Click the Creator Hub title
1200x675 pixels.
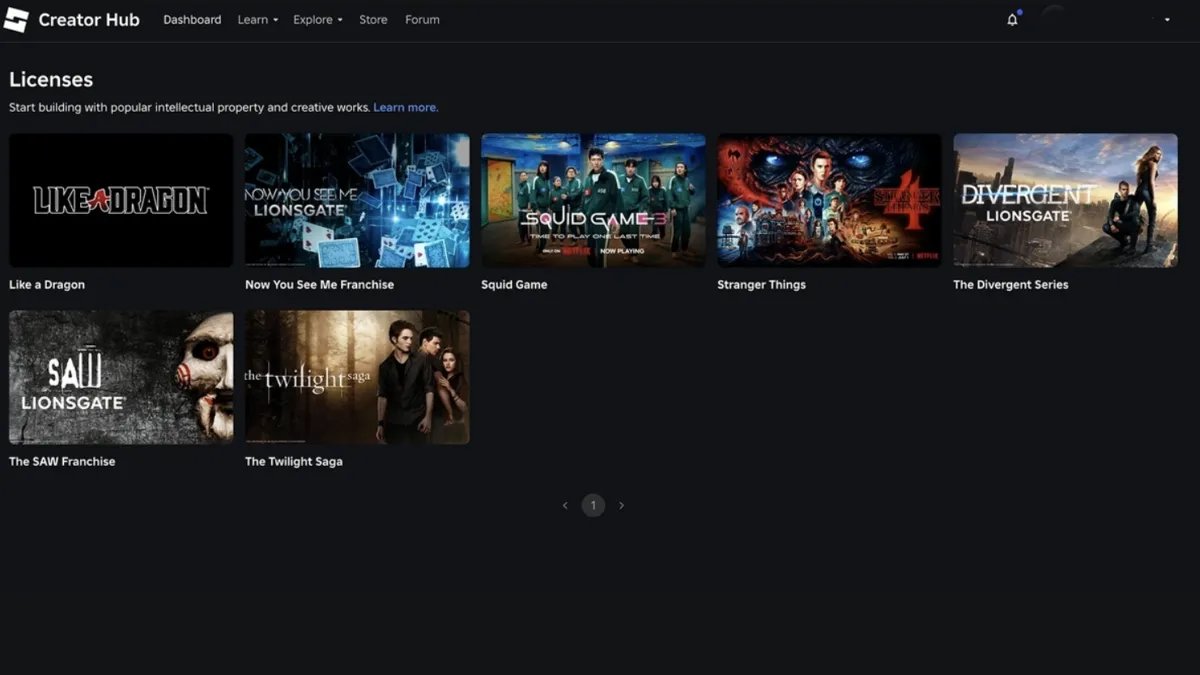(x=89, y=20)
